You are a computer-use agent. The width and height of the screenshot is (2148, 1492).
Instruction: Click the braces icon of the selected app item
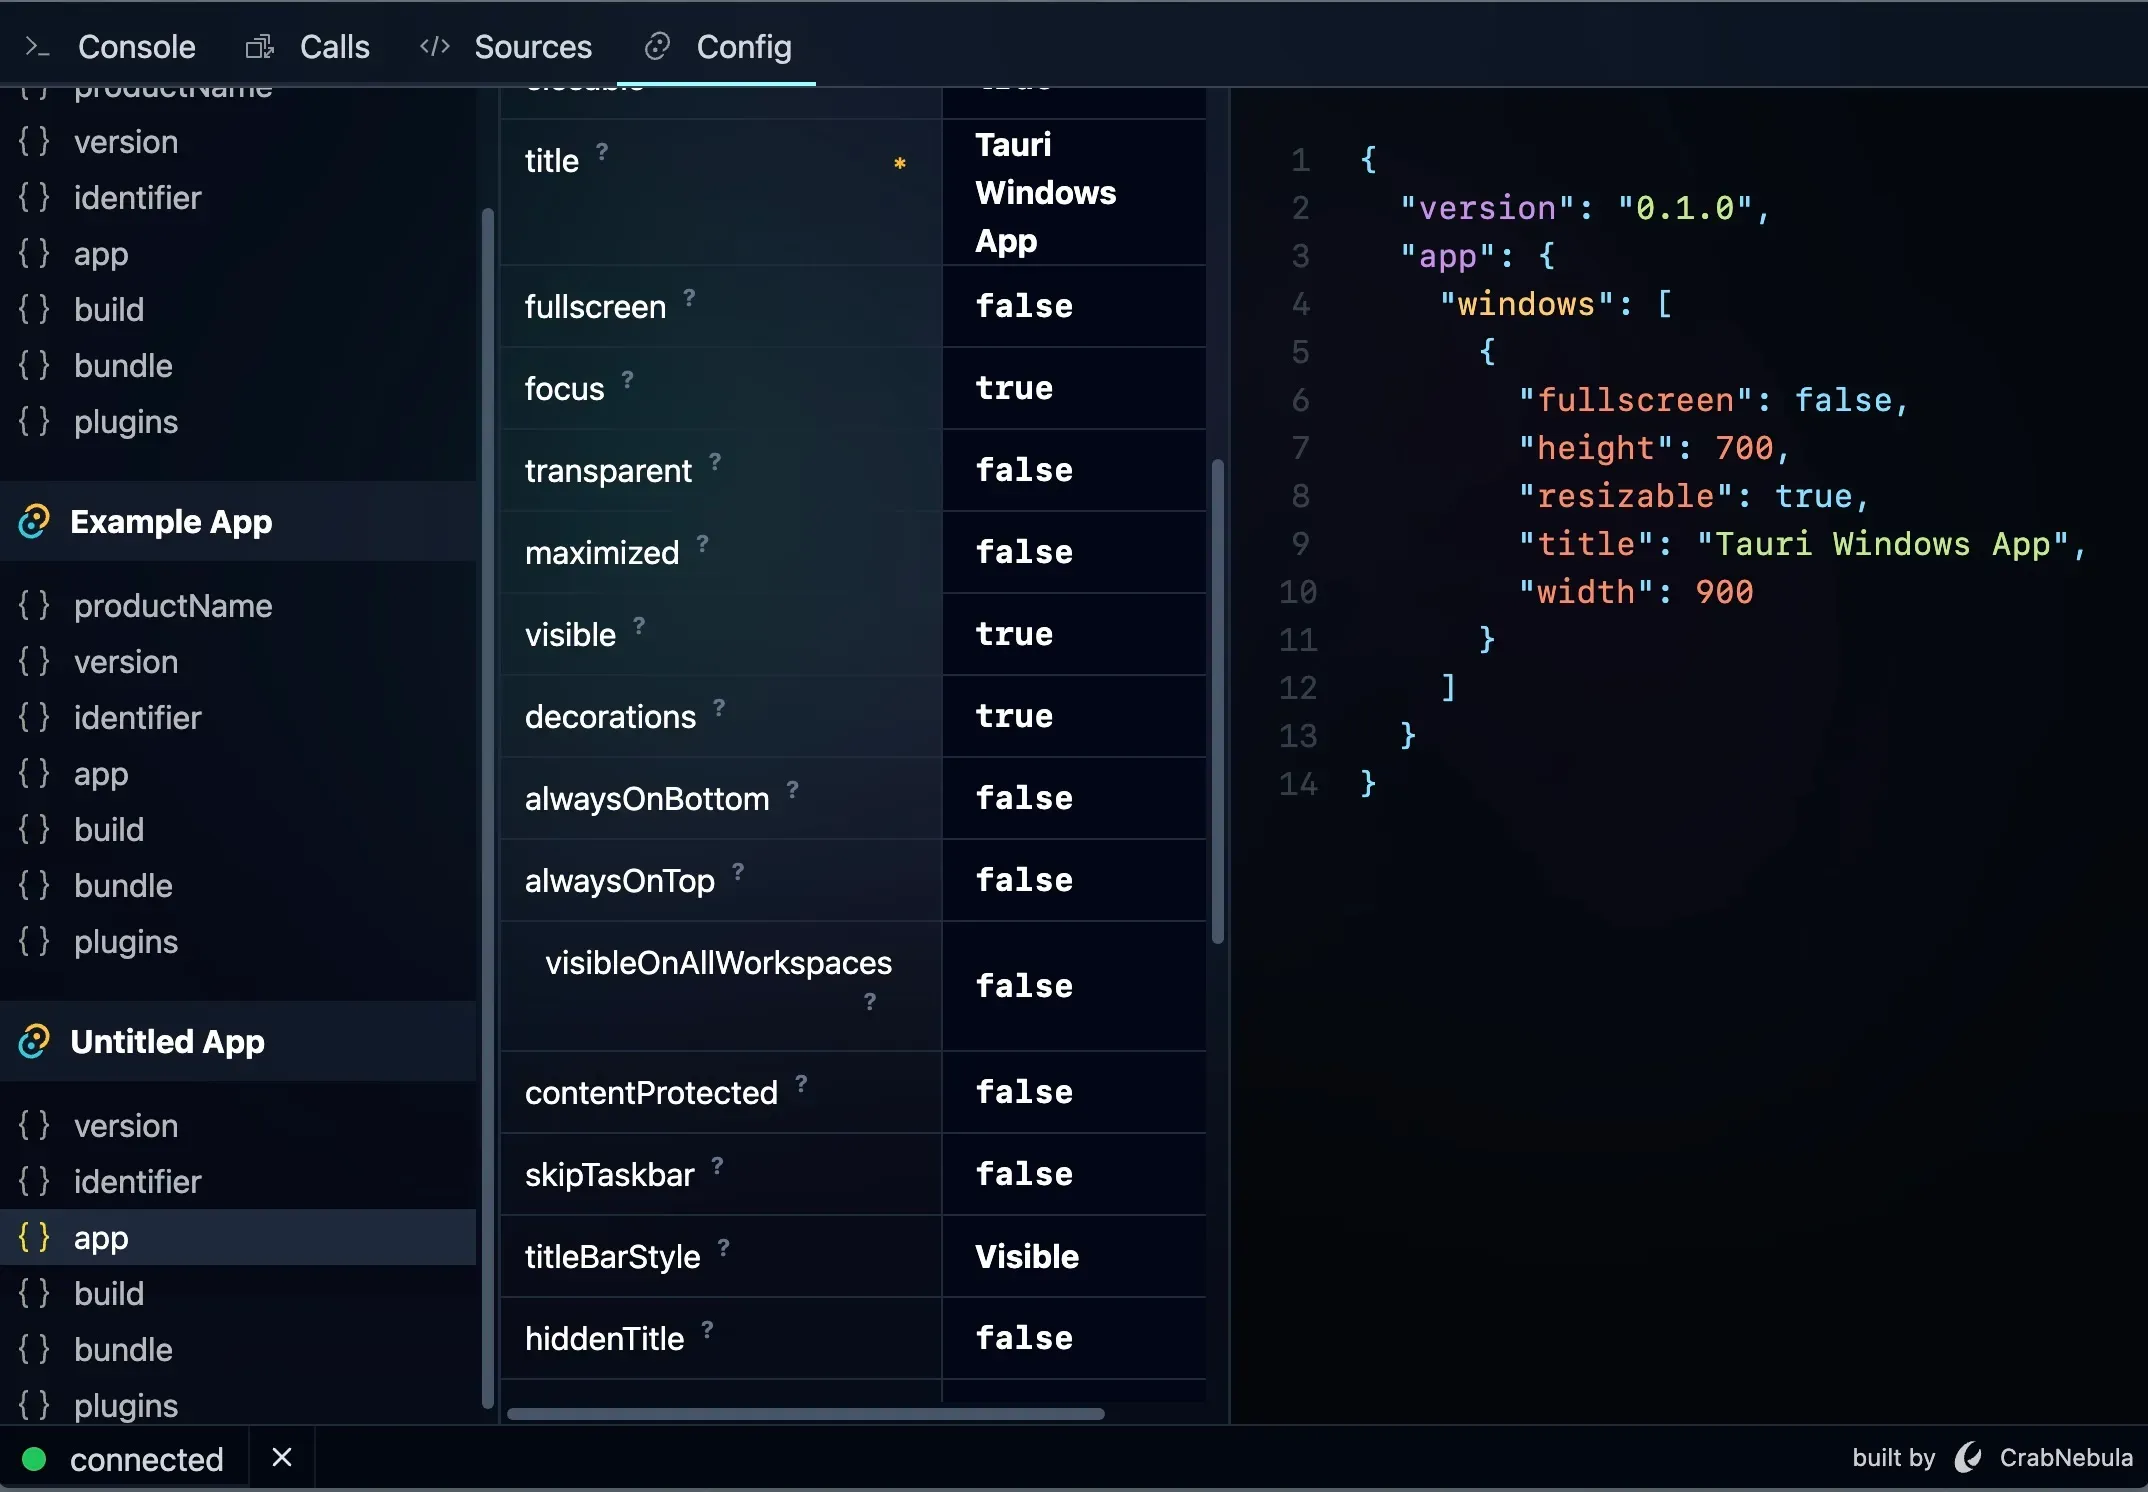click(34, 1237)
